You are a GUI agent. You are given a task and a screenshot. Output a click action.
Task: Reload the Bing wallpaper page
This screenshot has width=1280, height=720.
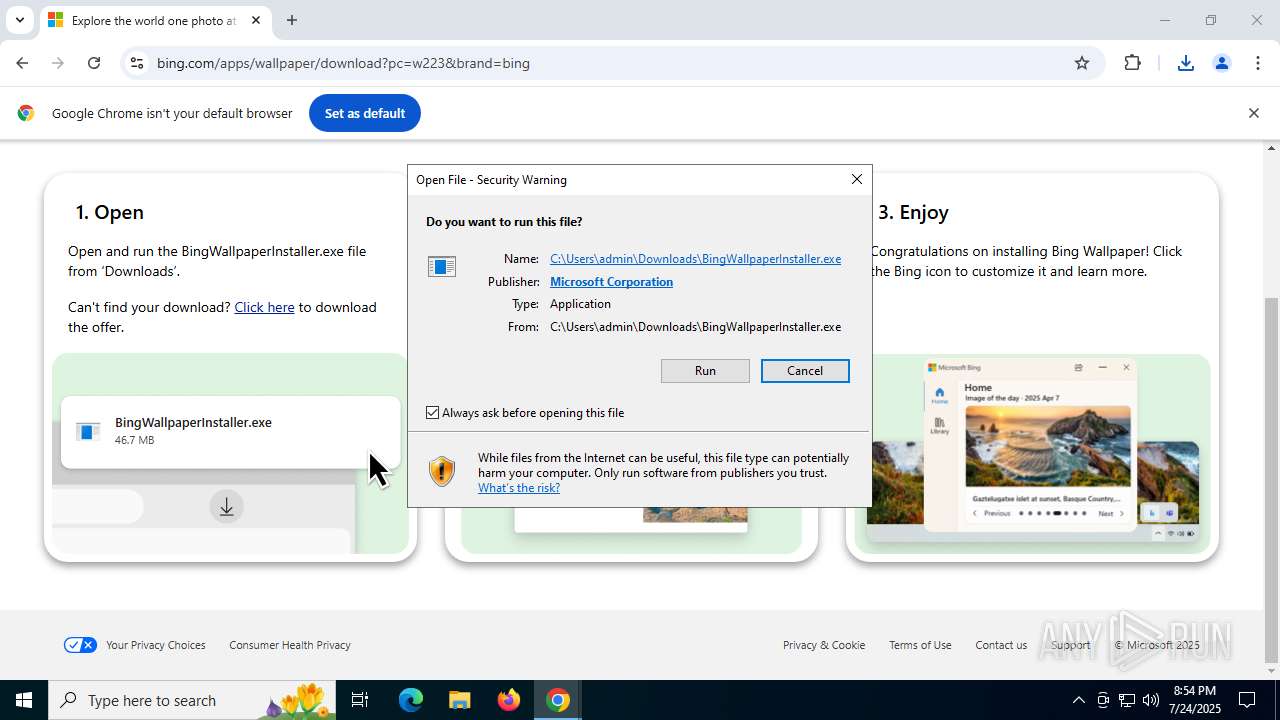94,63
